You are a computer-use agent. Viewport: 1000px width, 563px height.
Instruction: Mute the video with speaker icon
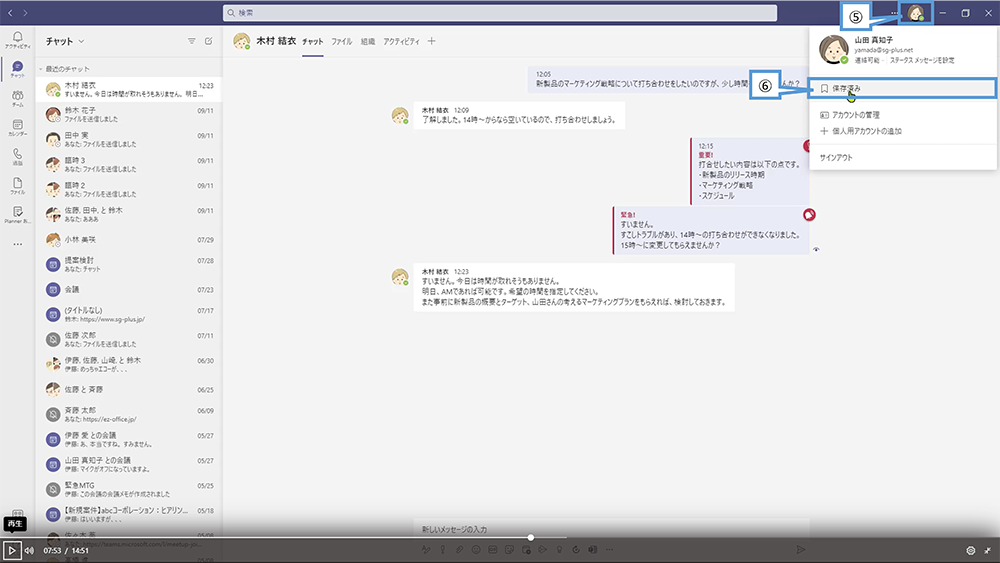click(29, 550)
